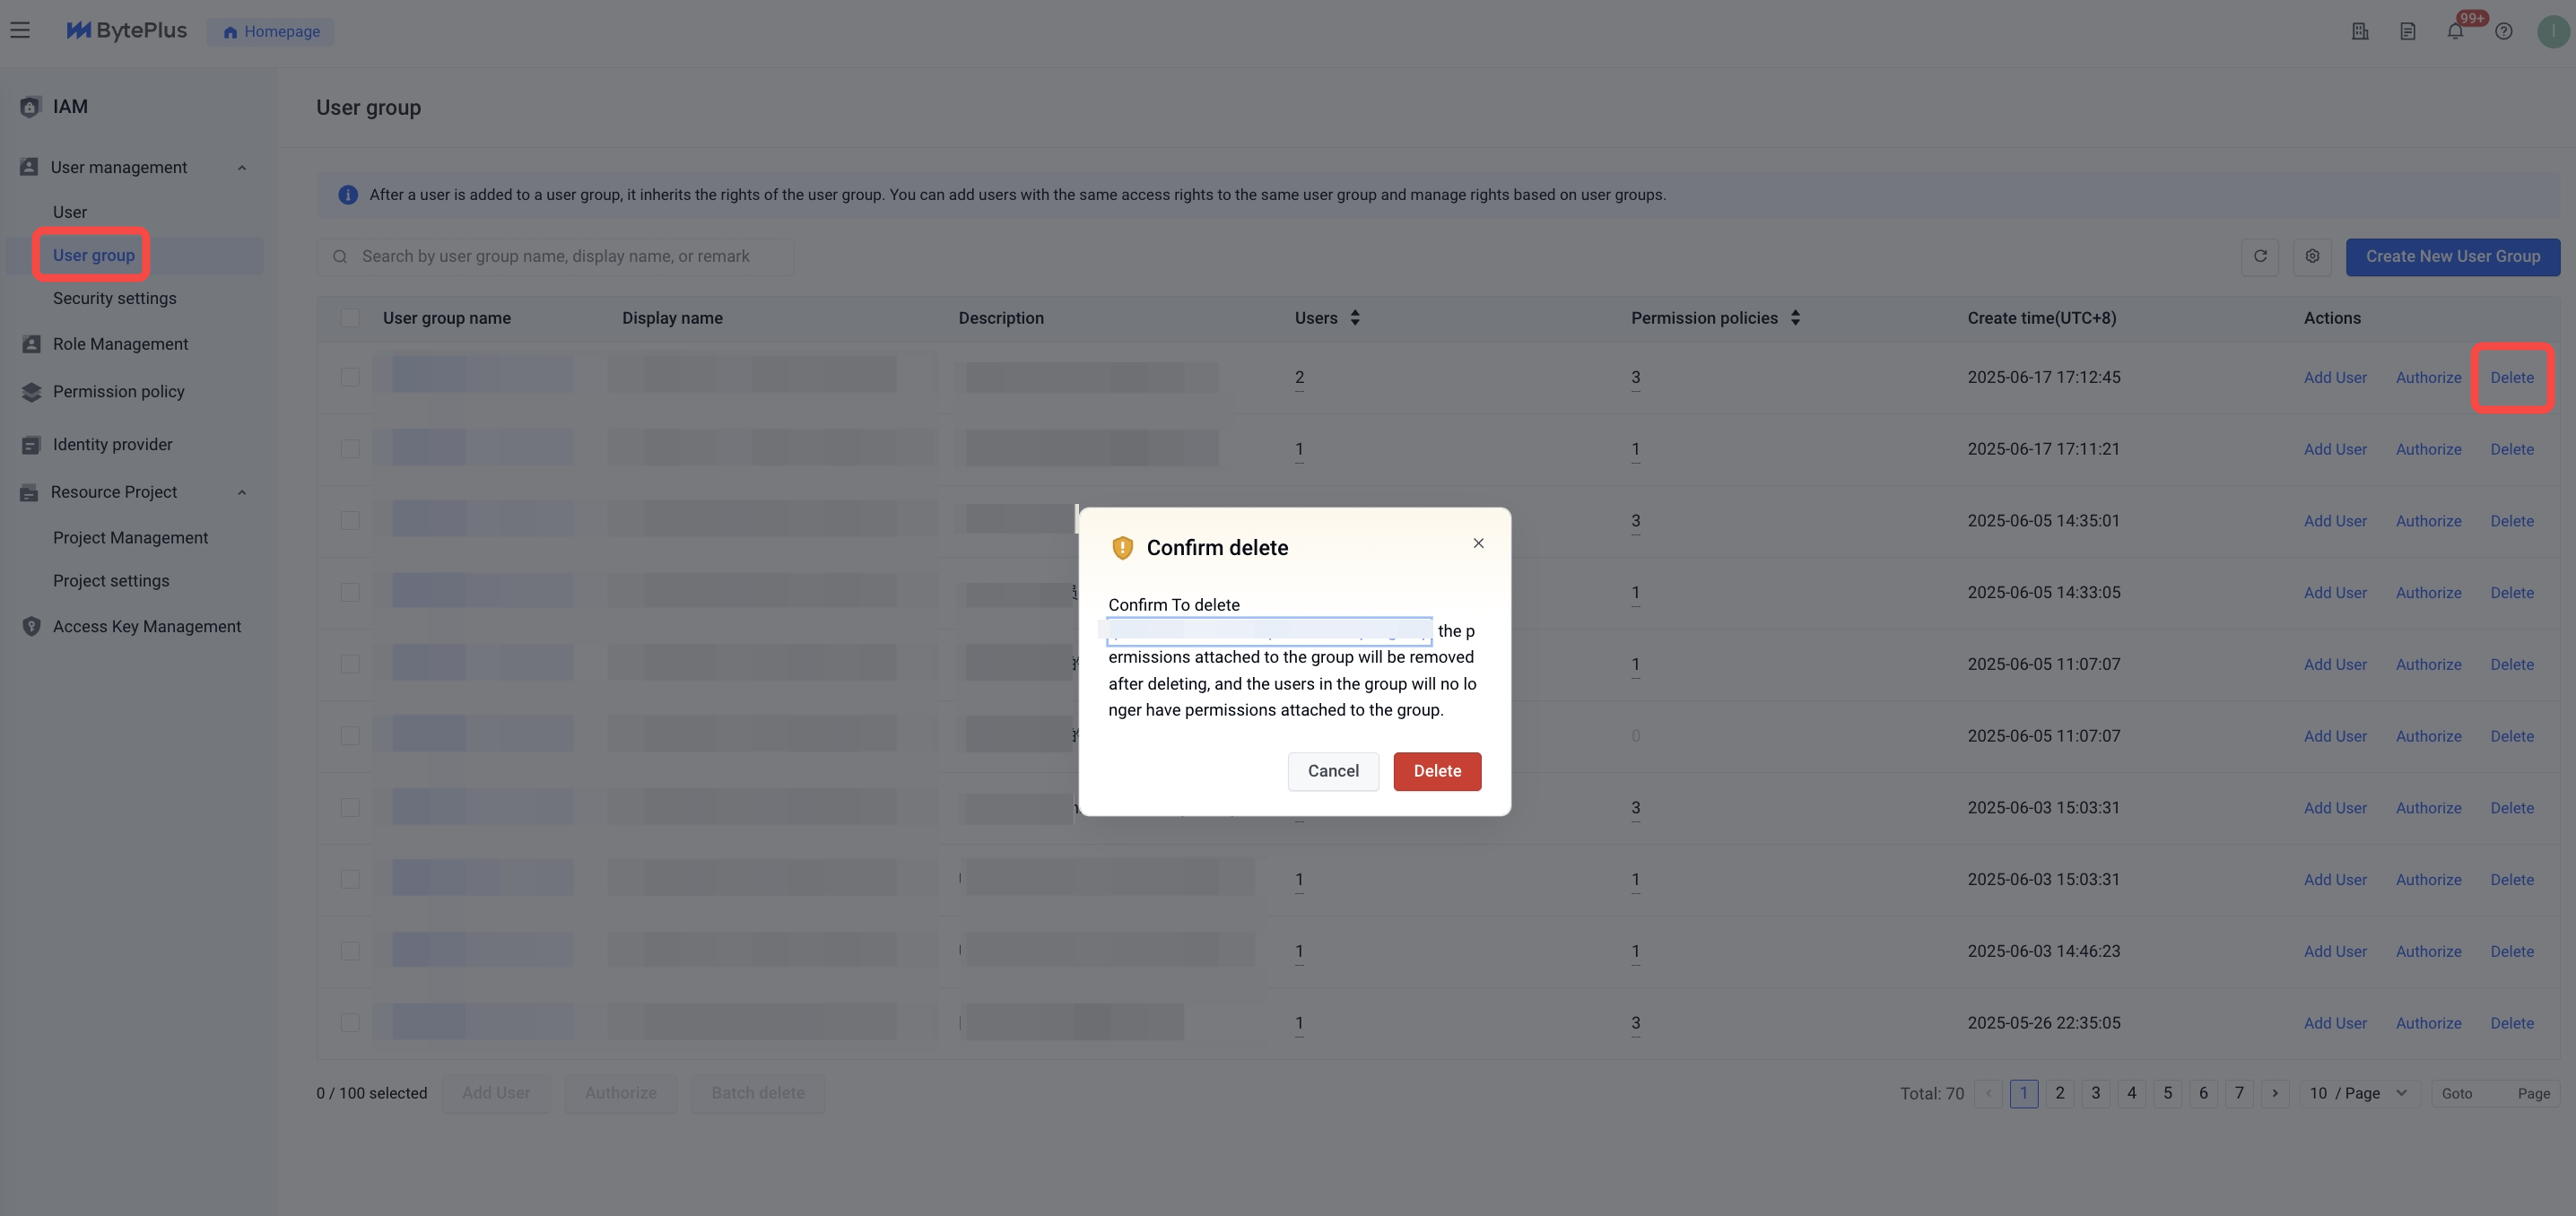Open the 10 / Page size dropdown
The width and height of the screenshot is (2576, 1216).
tap(2358, 1093)
